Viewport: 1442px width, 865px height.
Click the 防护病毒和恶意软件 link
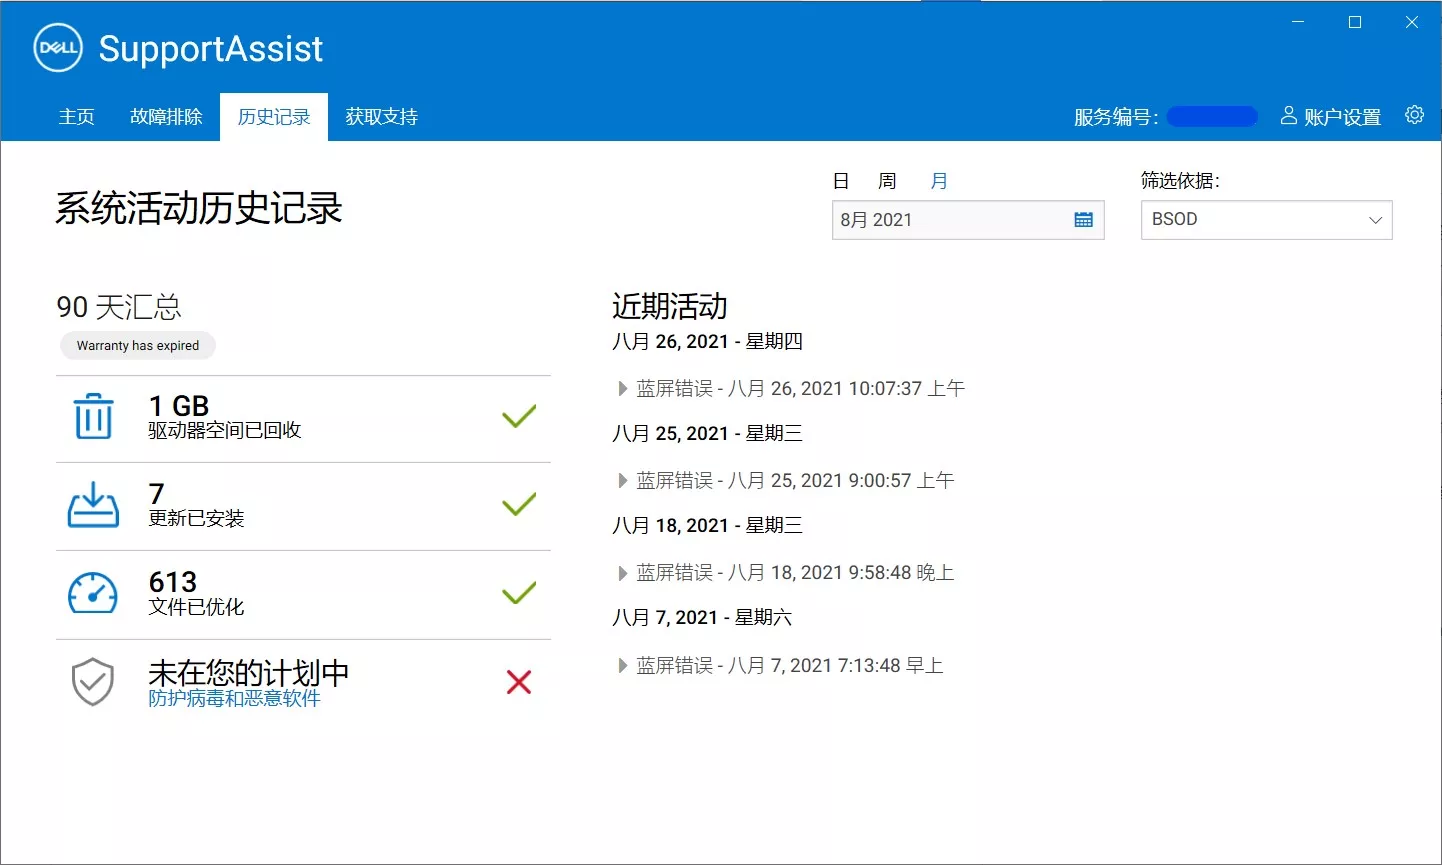pos(234,698)
